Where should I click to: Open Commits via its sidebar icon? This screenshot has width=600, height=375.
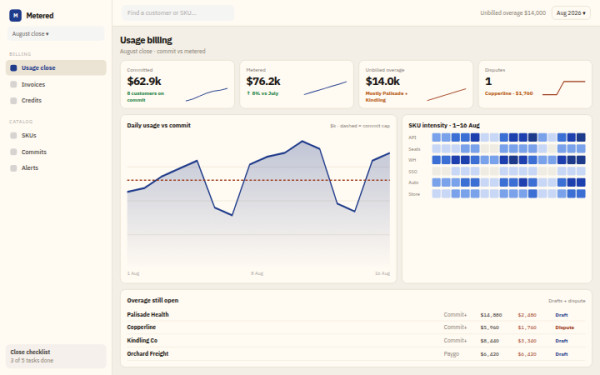[13, 152]
